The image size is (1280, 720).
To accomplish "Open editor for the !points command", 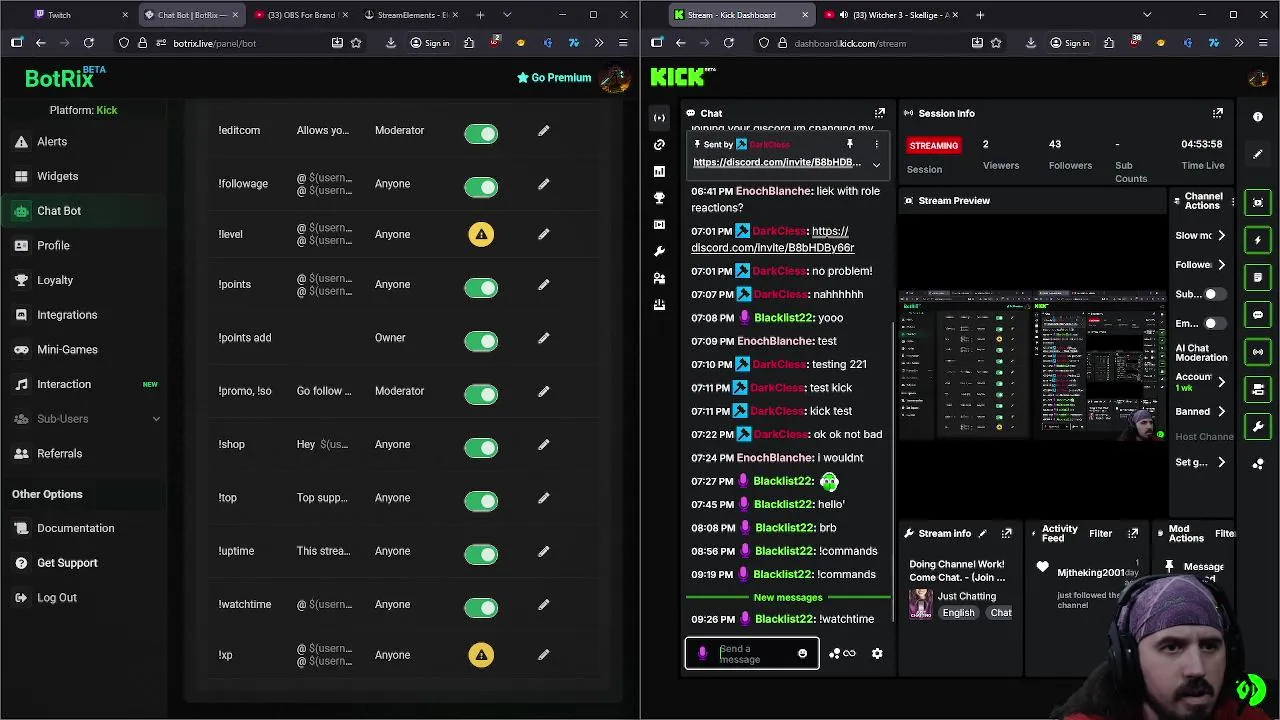I will 543,285.
